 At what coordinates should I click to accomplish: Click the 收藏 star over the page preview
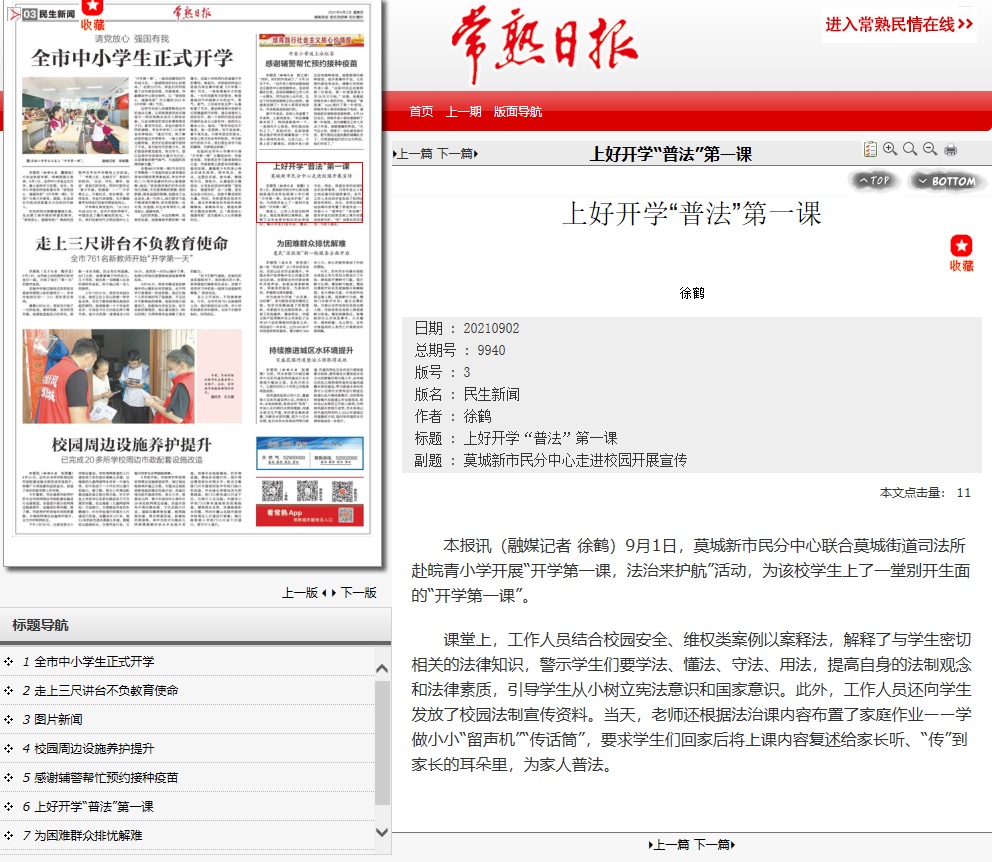(92, 15)
